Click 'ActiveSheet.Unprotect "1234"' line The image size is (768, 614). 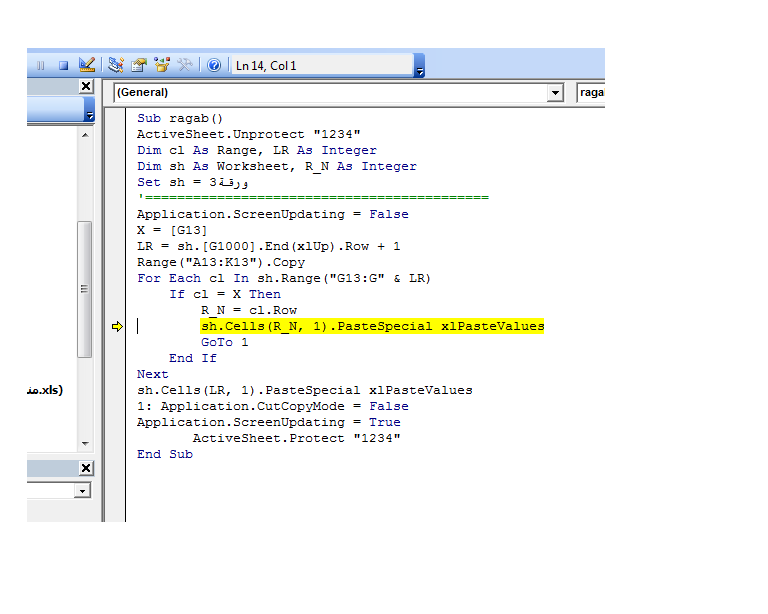tap(249, 134)
